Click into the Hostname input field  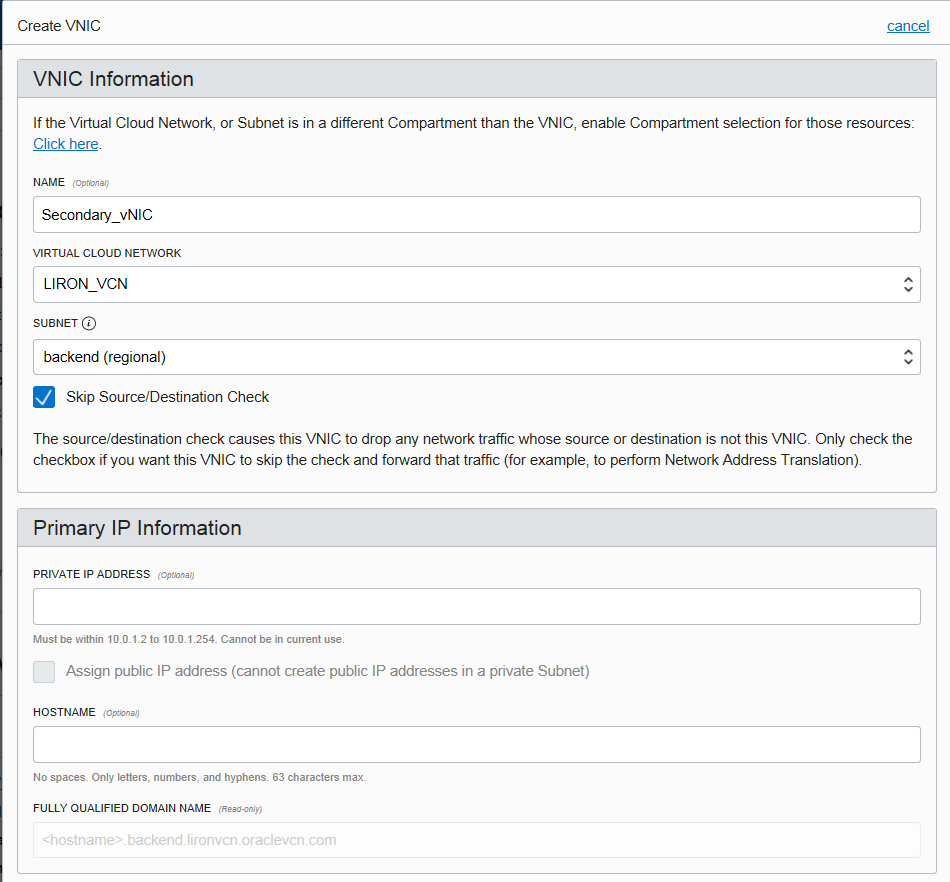(x=477, y=744)
